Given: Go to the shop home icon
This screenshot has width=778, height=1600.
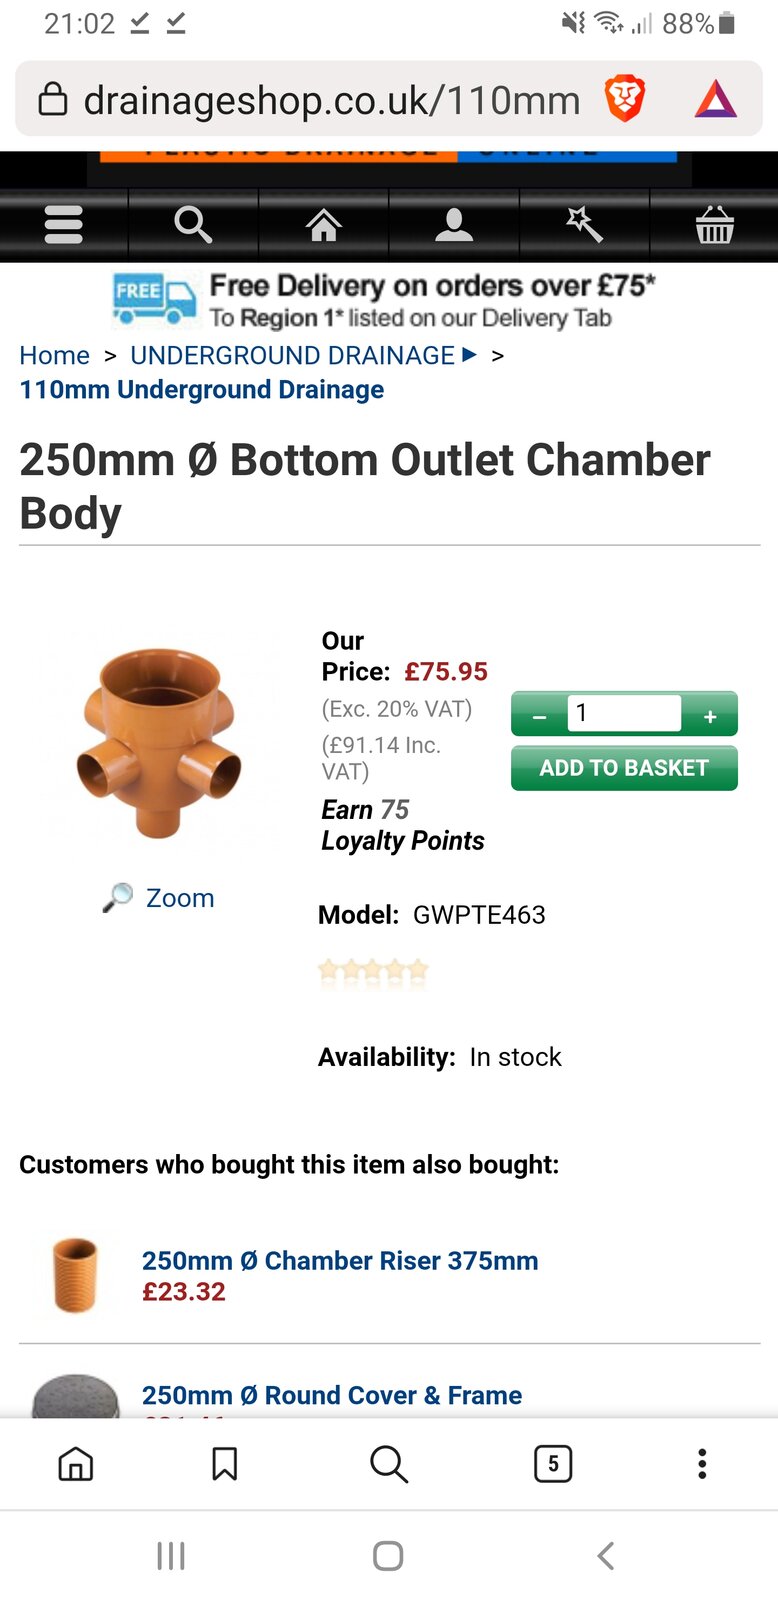Looking at the screenshot, I should tap(323, 225).
